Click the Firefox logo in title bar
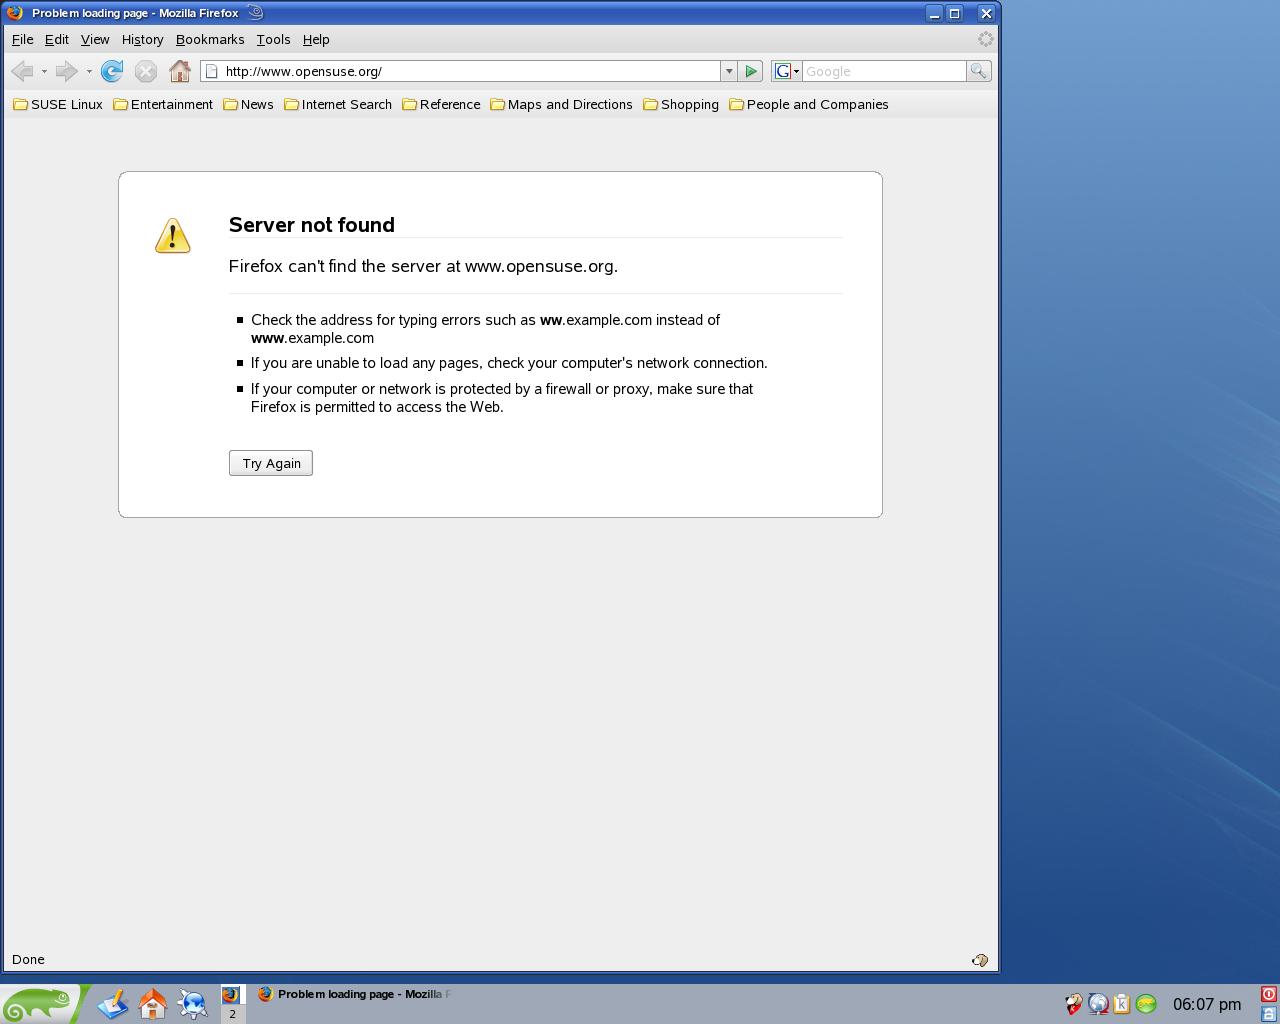1280x1024 pixels. [x=15, y=13]
